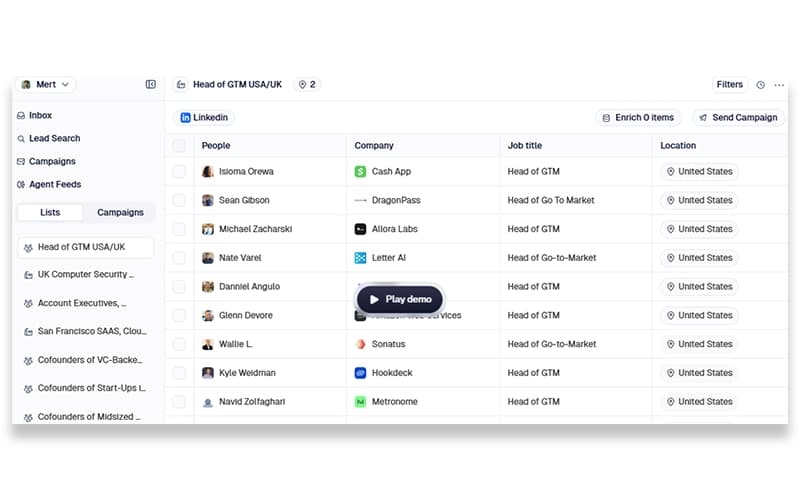Click Head of Go To Market job title
800x500 pixels.
pos(551,200)
